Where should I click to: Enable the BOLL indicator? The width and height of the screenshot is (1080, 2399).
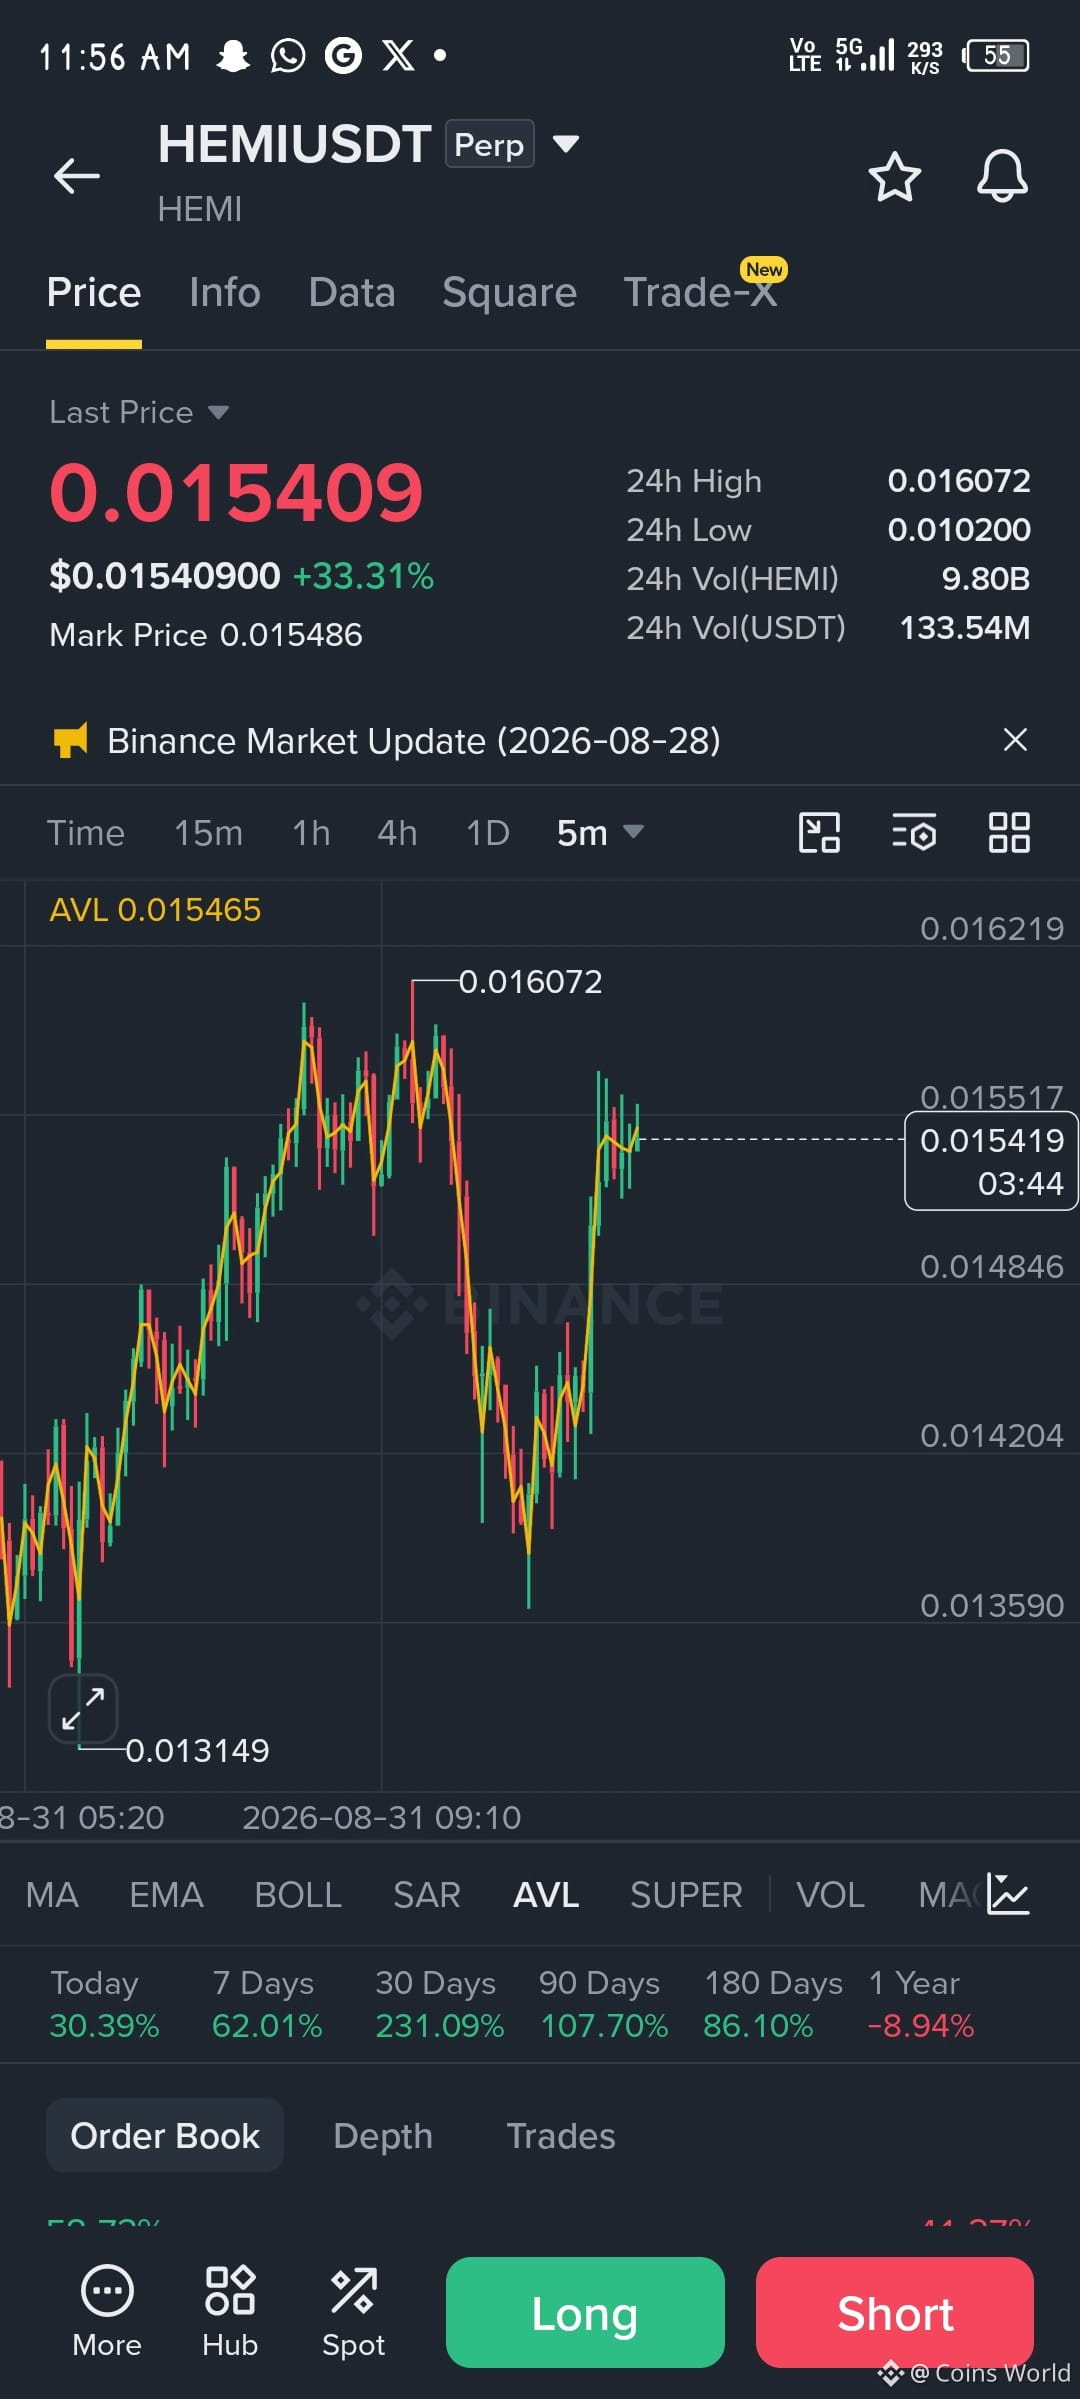(298, 1895)
